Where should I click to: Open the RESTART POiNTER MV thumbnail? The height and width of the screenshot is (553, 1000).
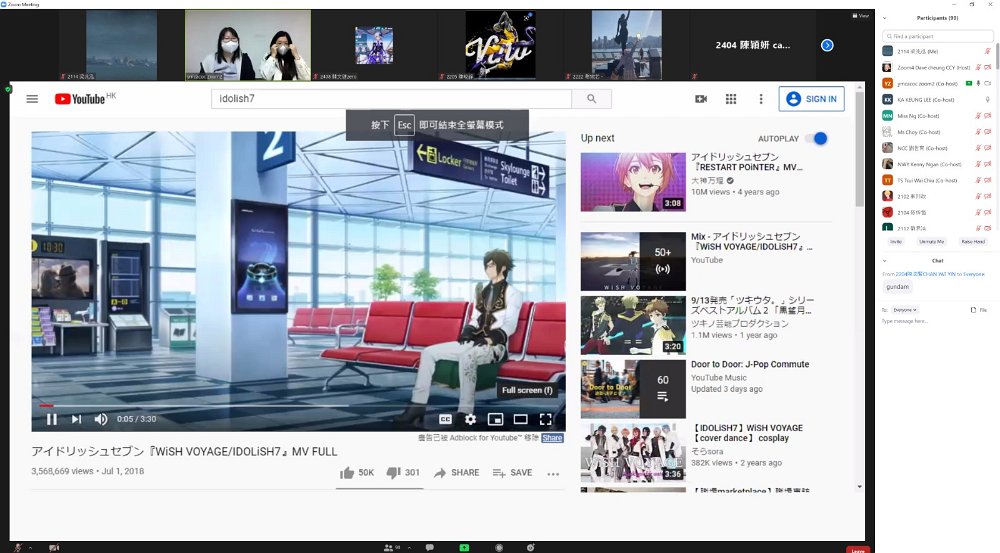pos(633,182)
